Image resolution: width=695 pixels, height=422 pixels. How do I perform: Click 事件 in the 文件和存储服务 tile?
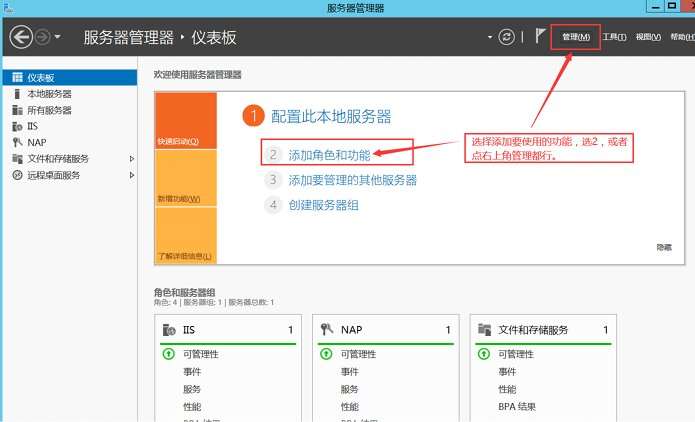[x=507, y=372]
